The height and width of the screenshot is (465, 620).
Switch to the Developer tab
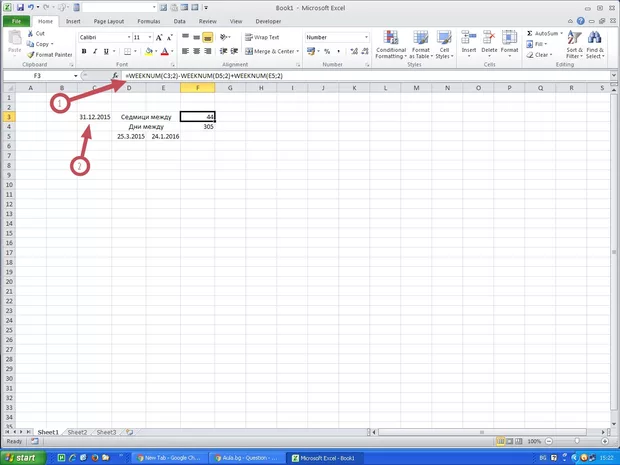[268, 21]
